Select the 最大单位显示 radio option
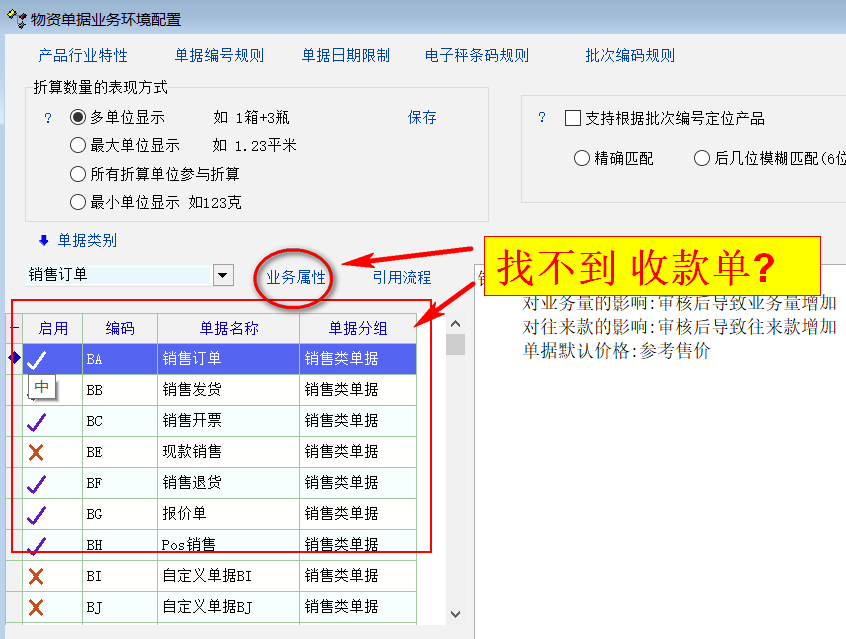This screenshot has height=639, width=846. (x=78, y=146)
